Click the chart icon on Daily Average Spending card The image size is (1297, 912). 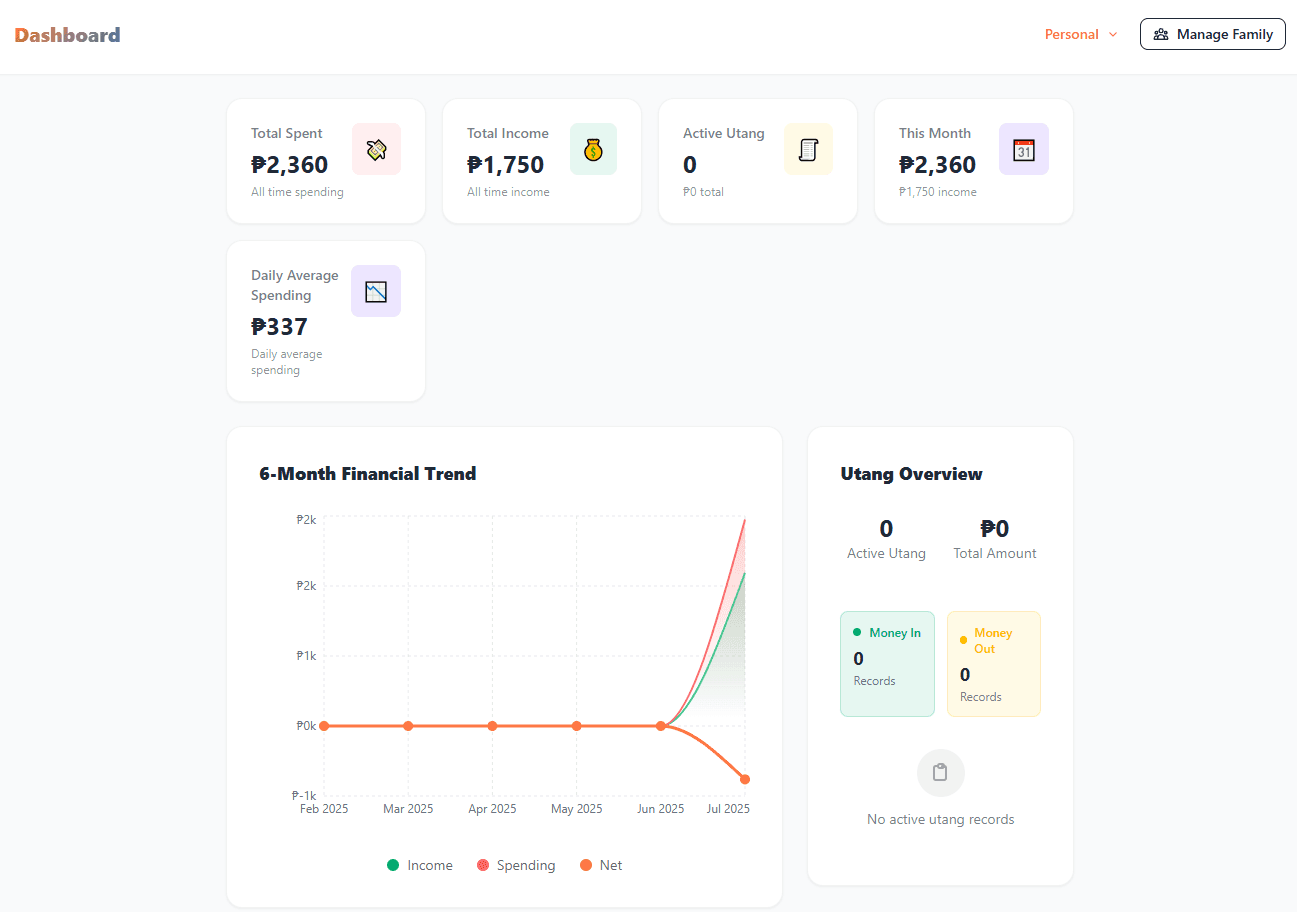click(376, 291)
